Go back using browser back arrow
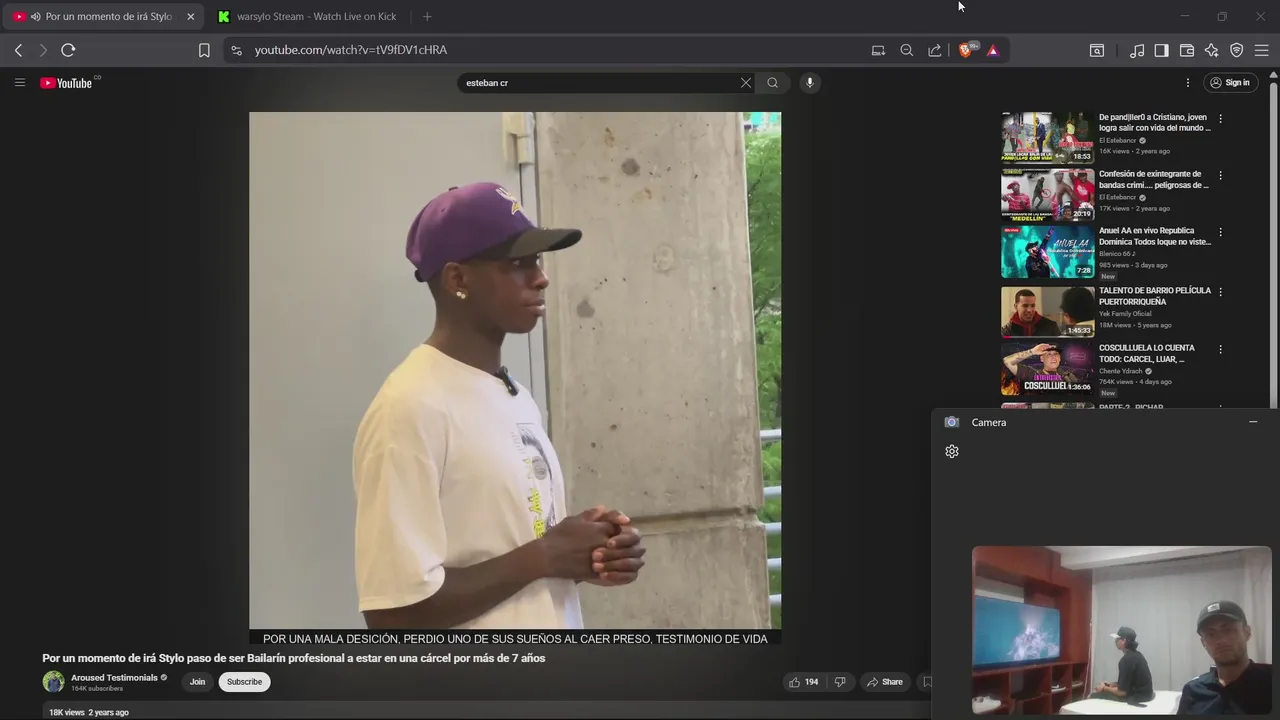This screenshot has height=720, width=1280. point(18,50)
